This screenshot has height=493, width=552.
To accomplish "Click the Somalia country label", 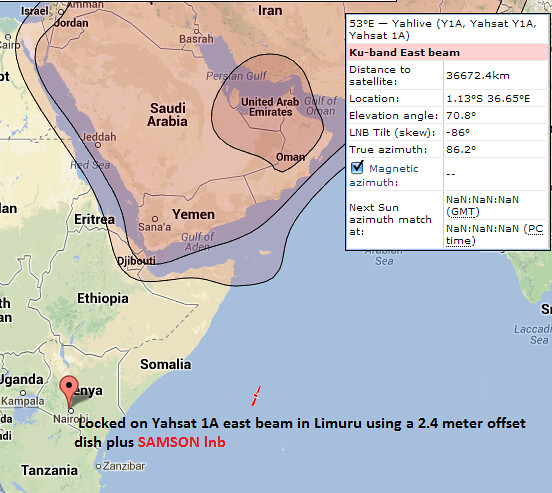I will (165, 364).
